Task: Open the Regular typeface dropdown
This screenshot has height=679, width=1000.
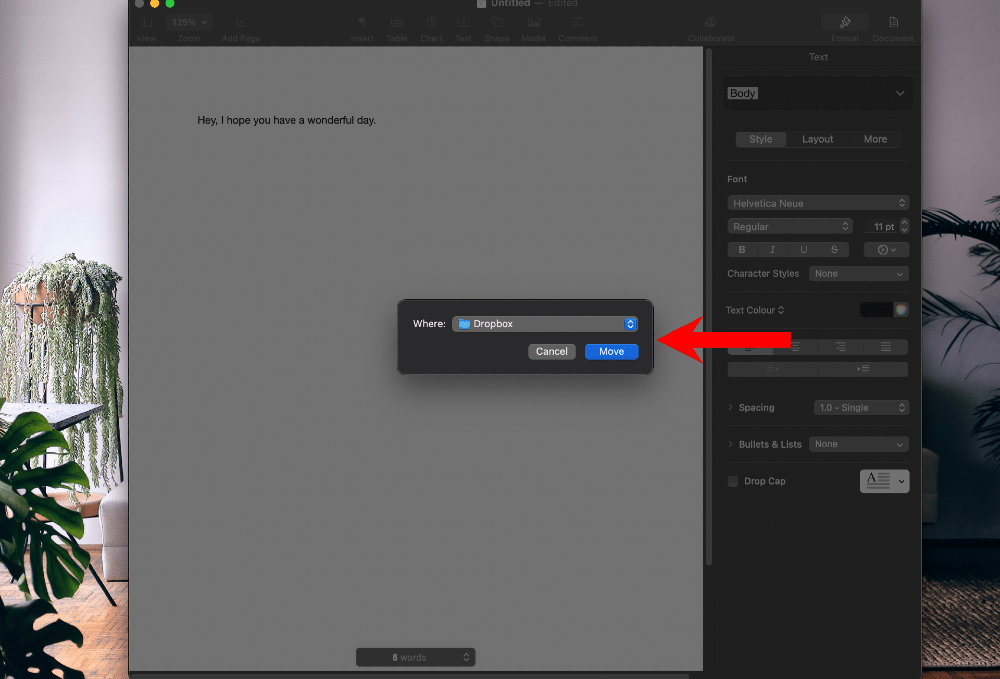Action: tap(790, 226)
